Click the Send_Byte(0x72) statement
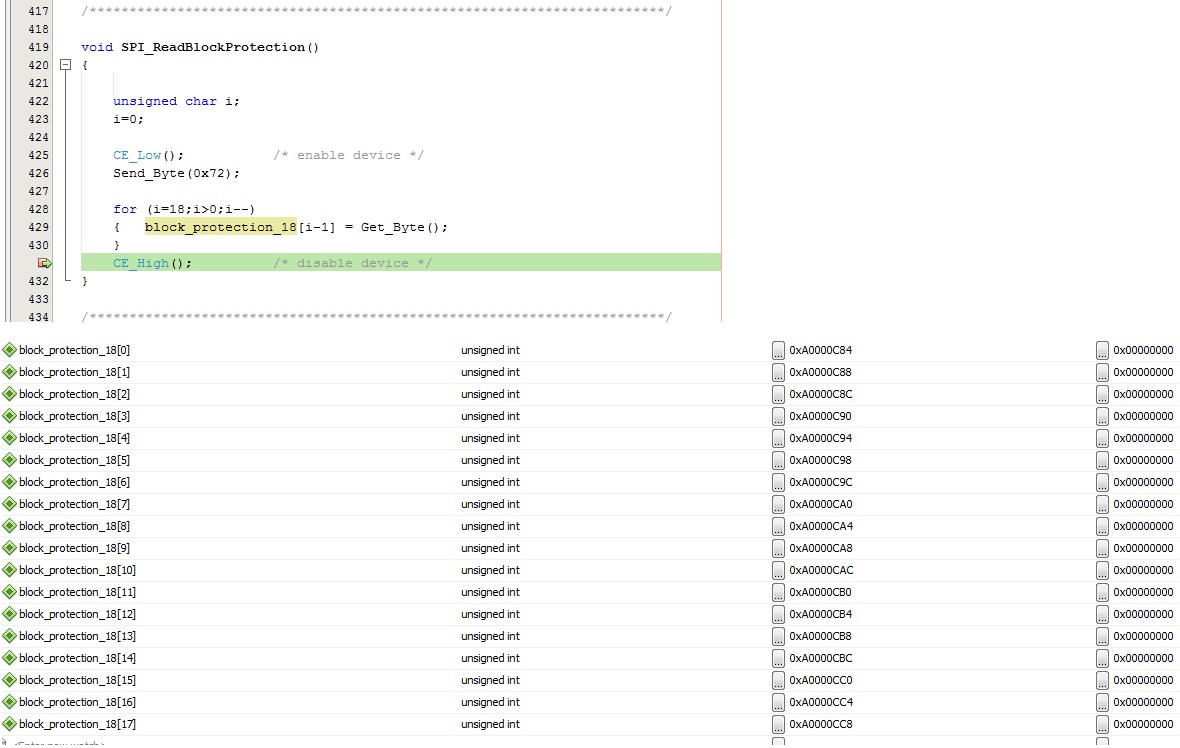 (x=176, y=173)
